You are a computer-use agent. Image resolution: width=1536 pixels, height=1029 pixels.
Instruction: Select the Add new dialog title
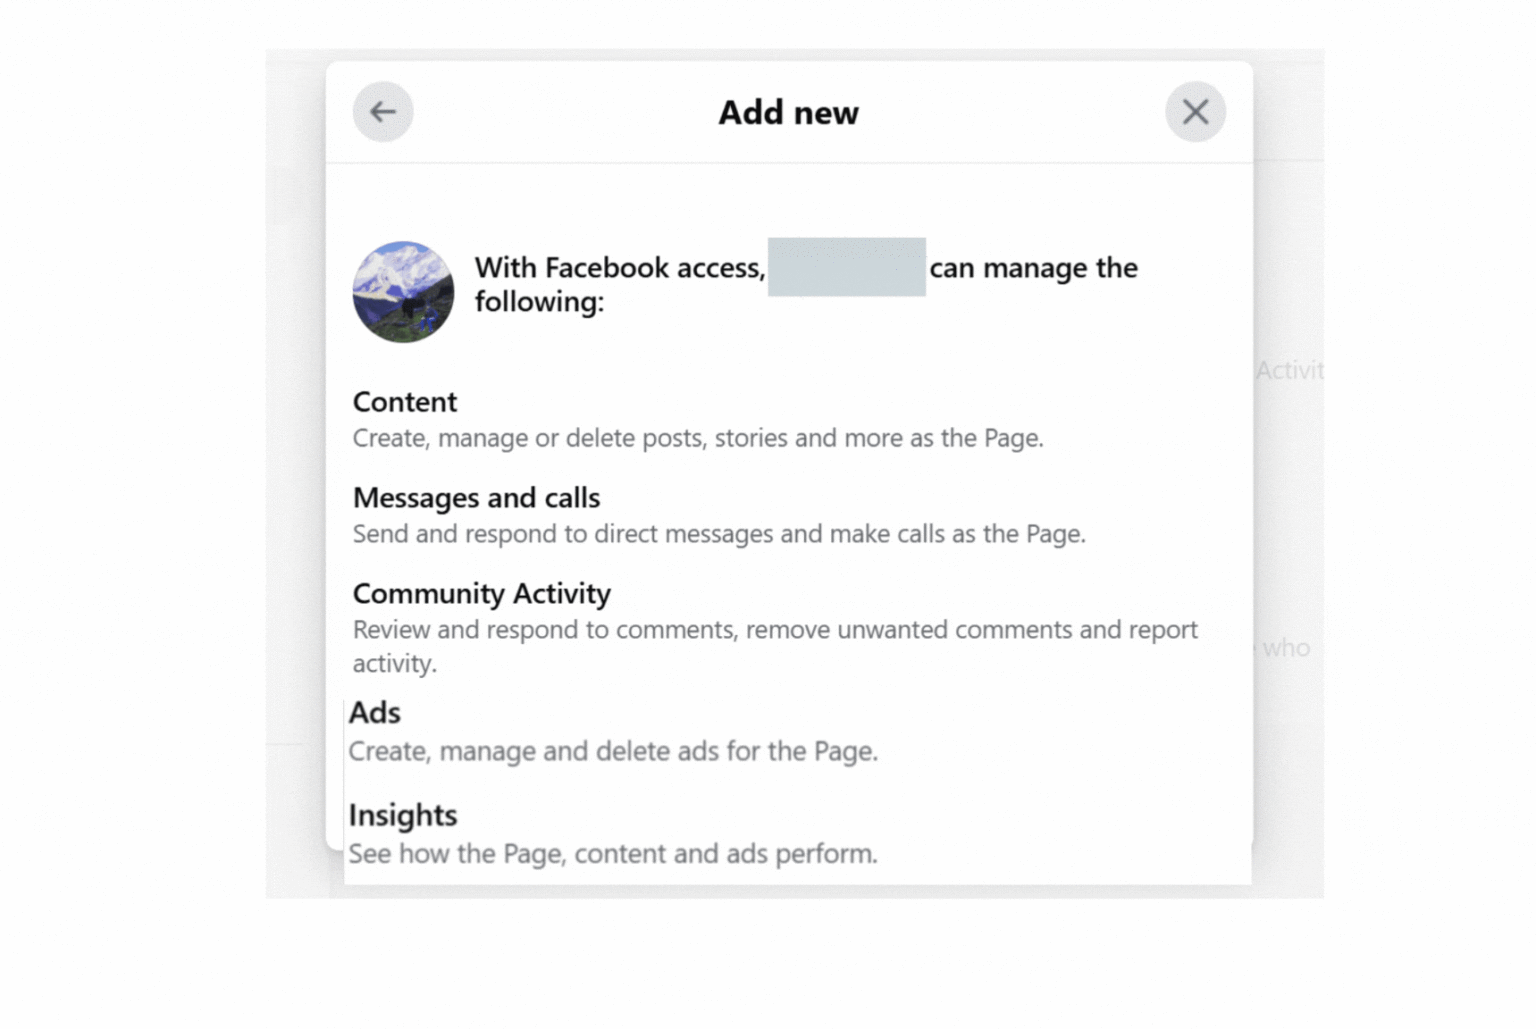788,112
